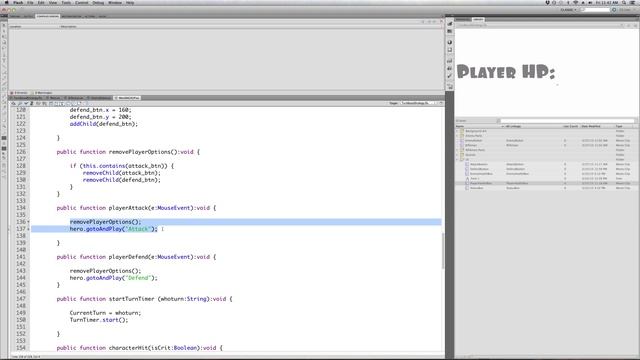
Task: Open the File menu
Action: (x=30, y=2)
